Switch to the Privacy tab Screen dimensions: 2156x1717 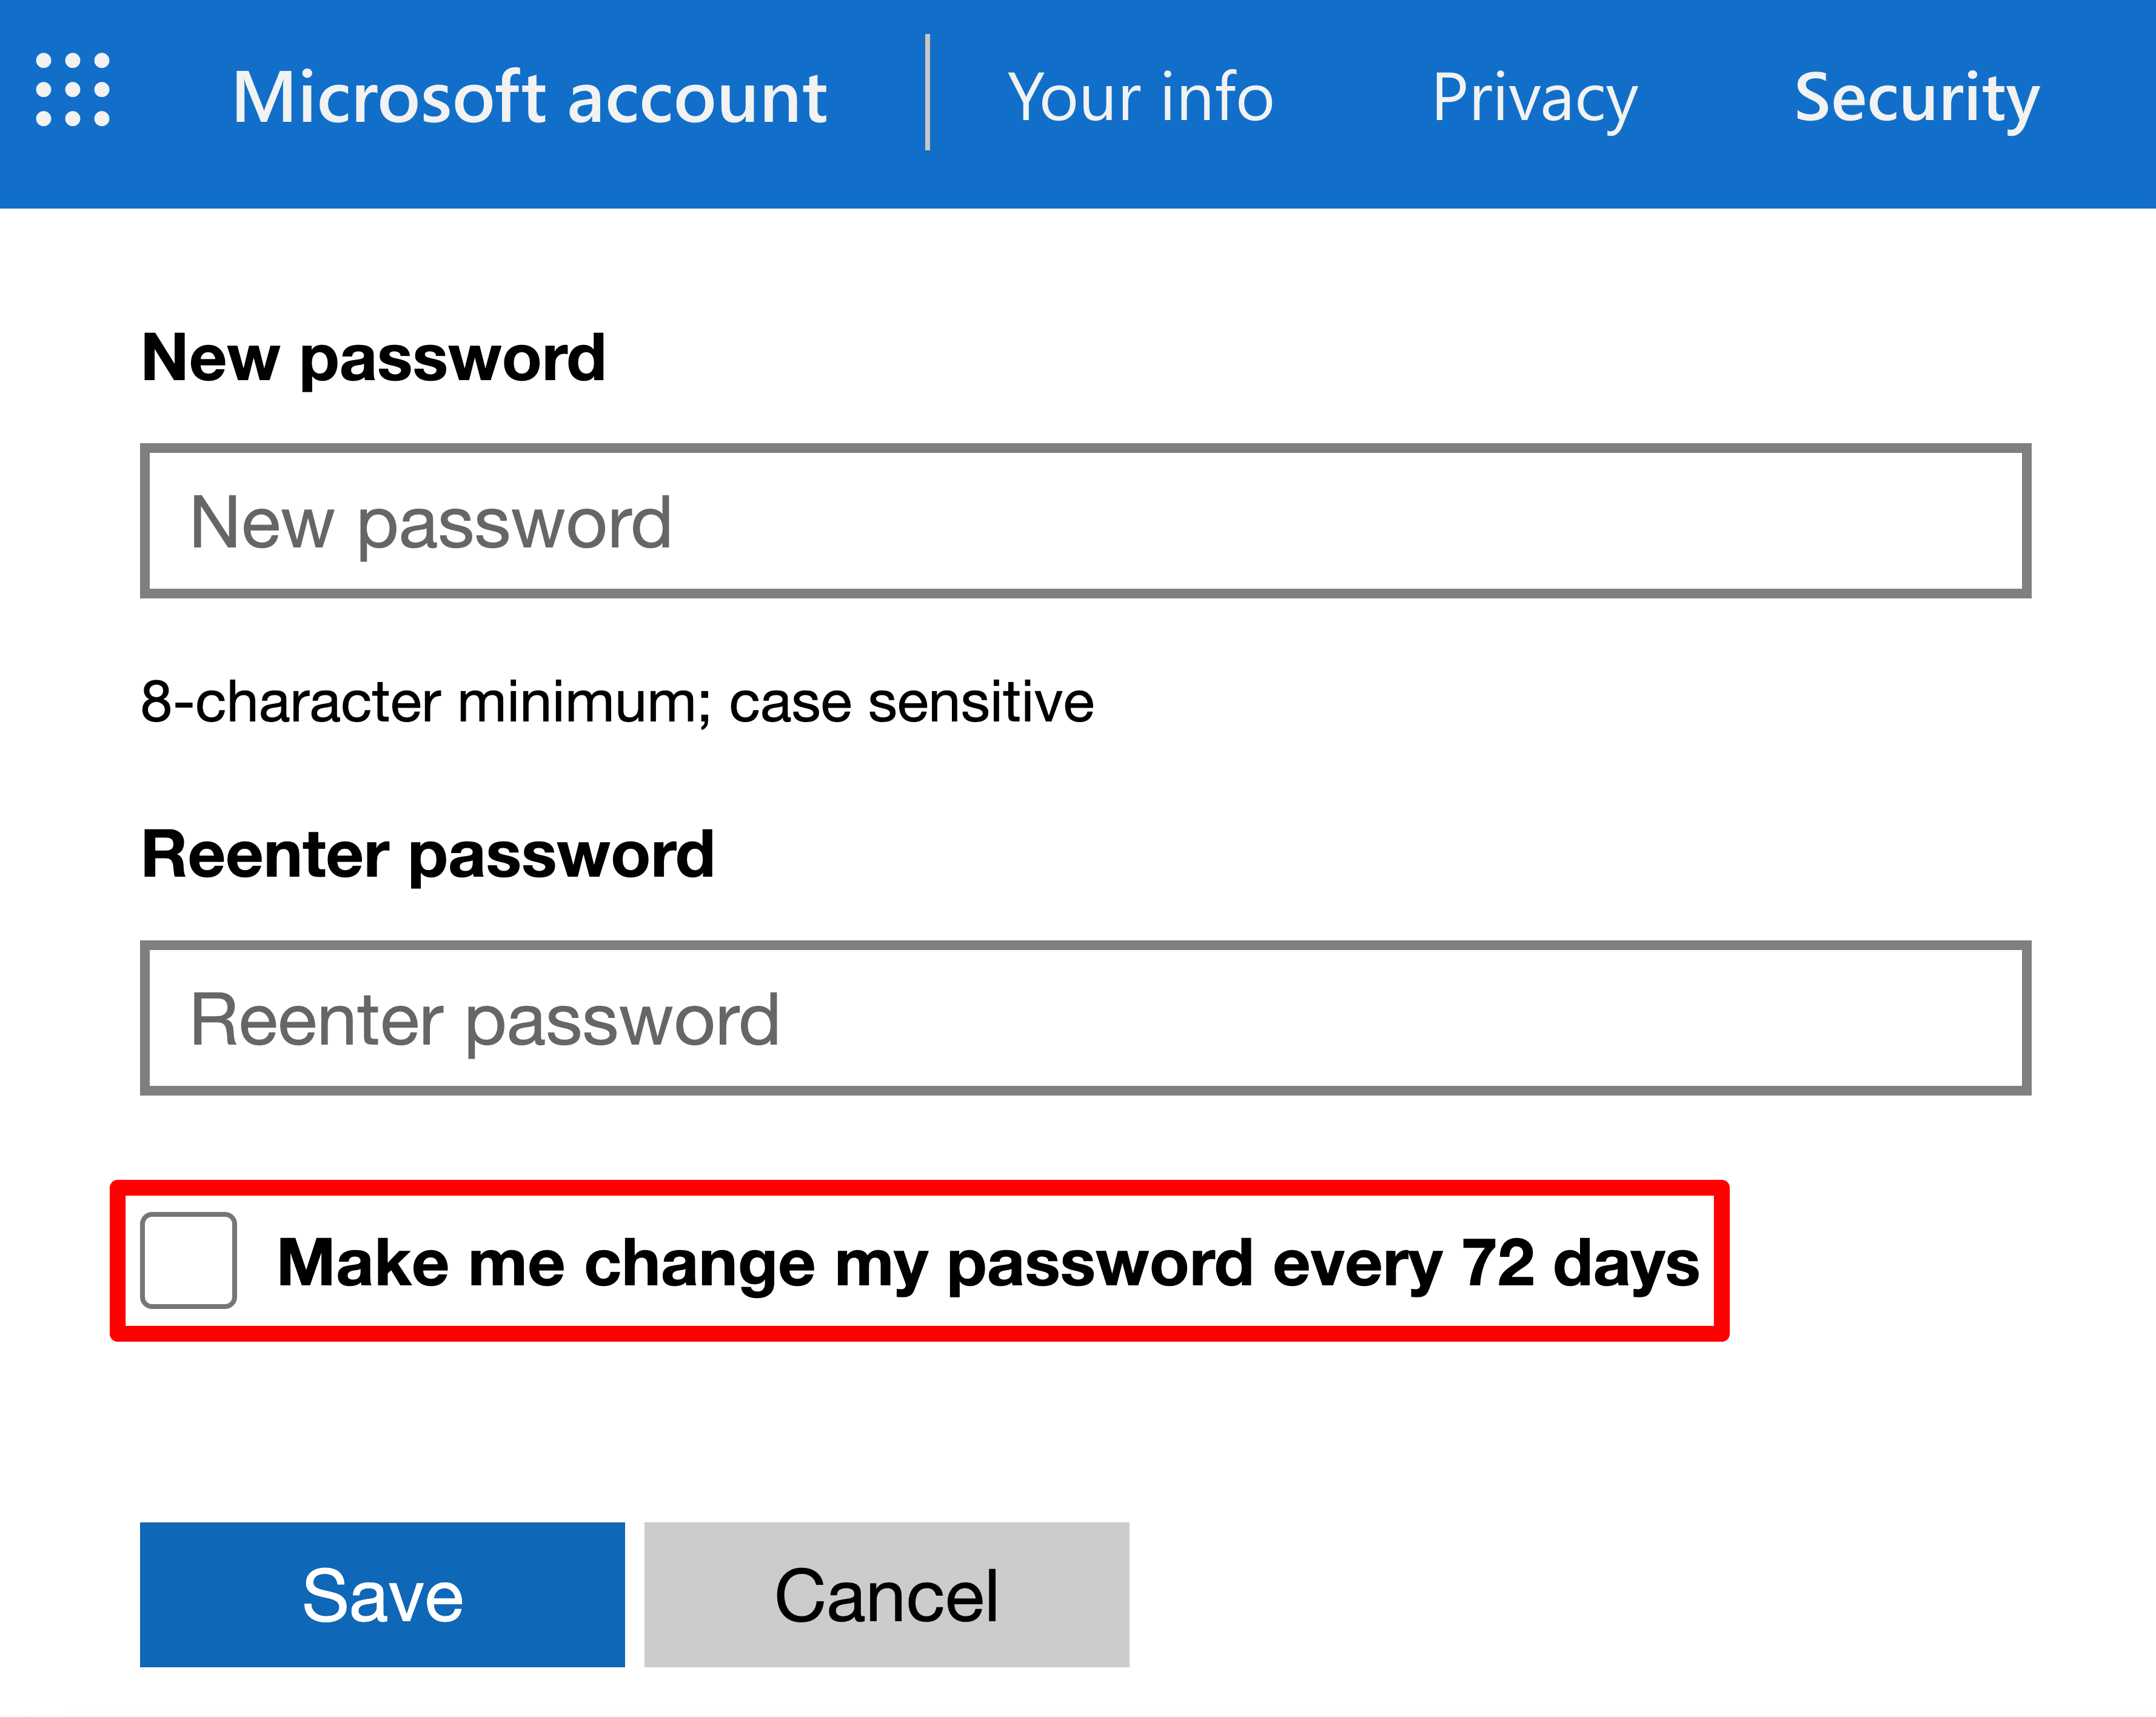pos(1534,98)
